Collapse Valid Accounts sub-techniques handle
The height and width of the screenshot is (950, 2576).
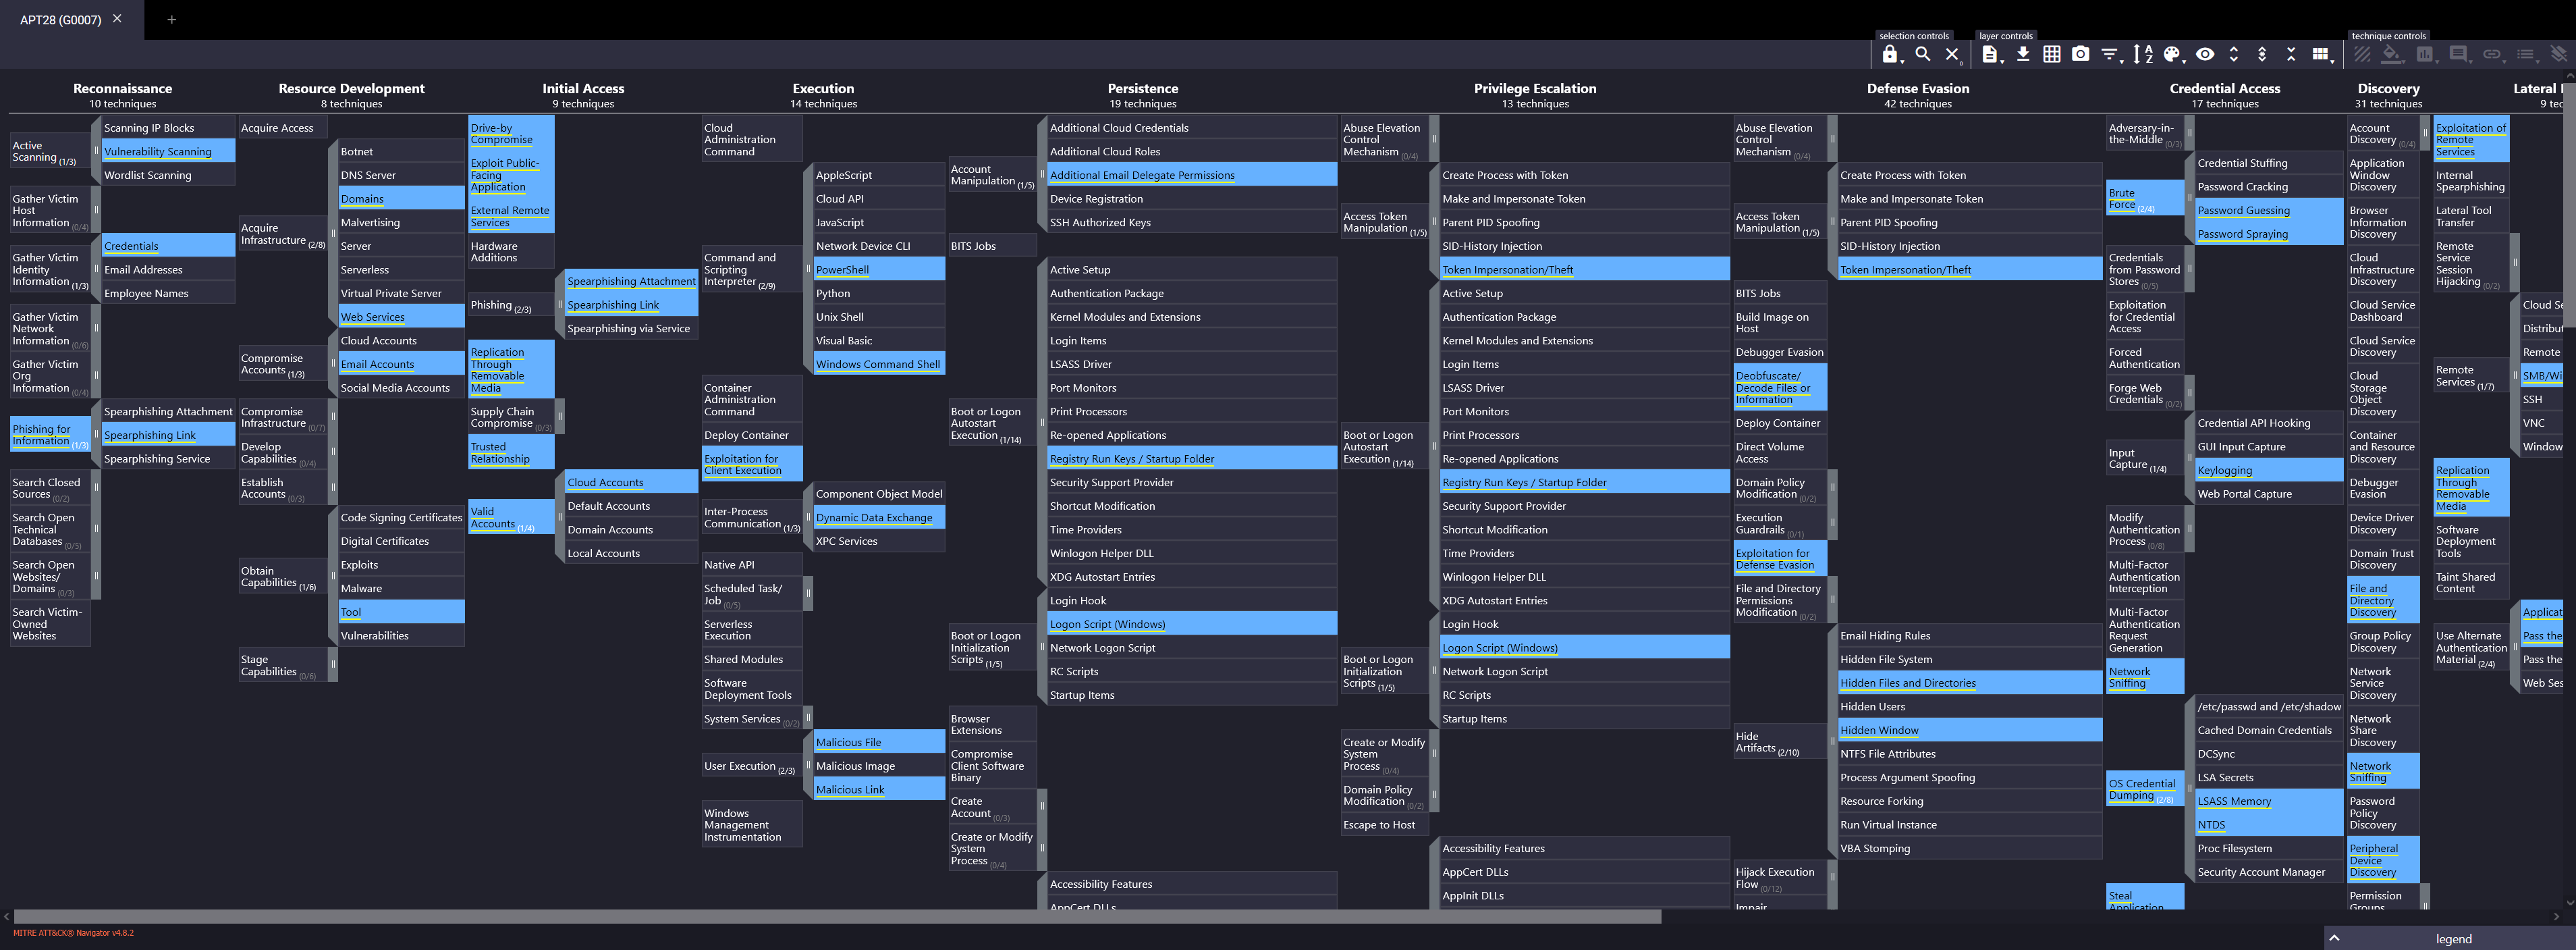560,517
